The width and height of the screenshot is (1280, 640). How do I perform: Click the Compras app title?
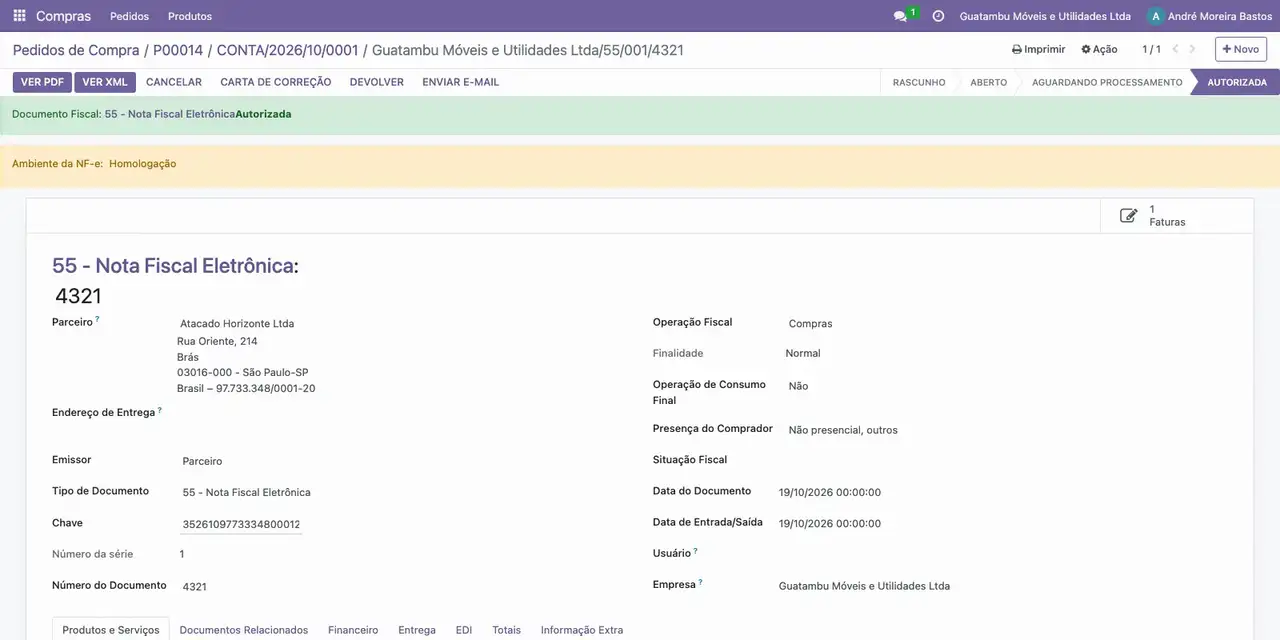click(63, 16)
